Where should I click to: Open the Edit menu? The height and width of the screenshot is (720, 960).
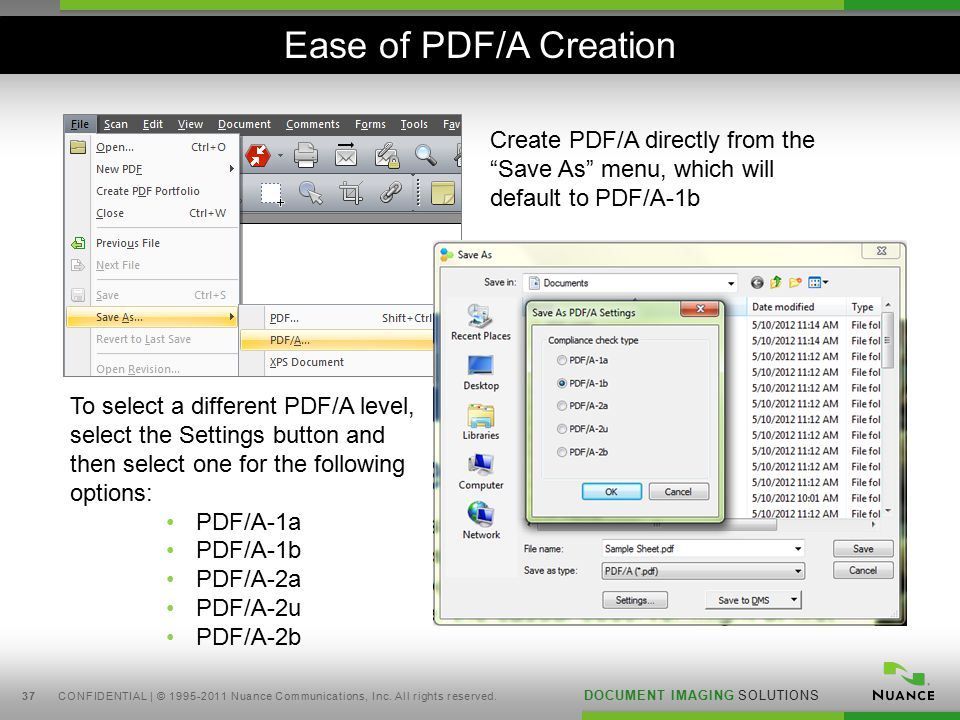pos(152,124)
